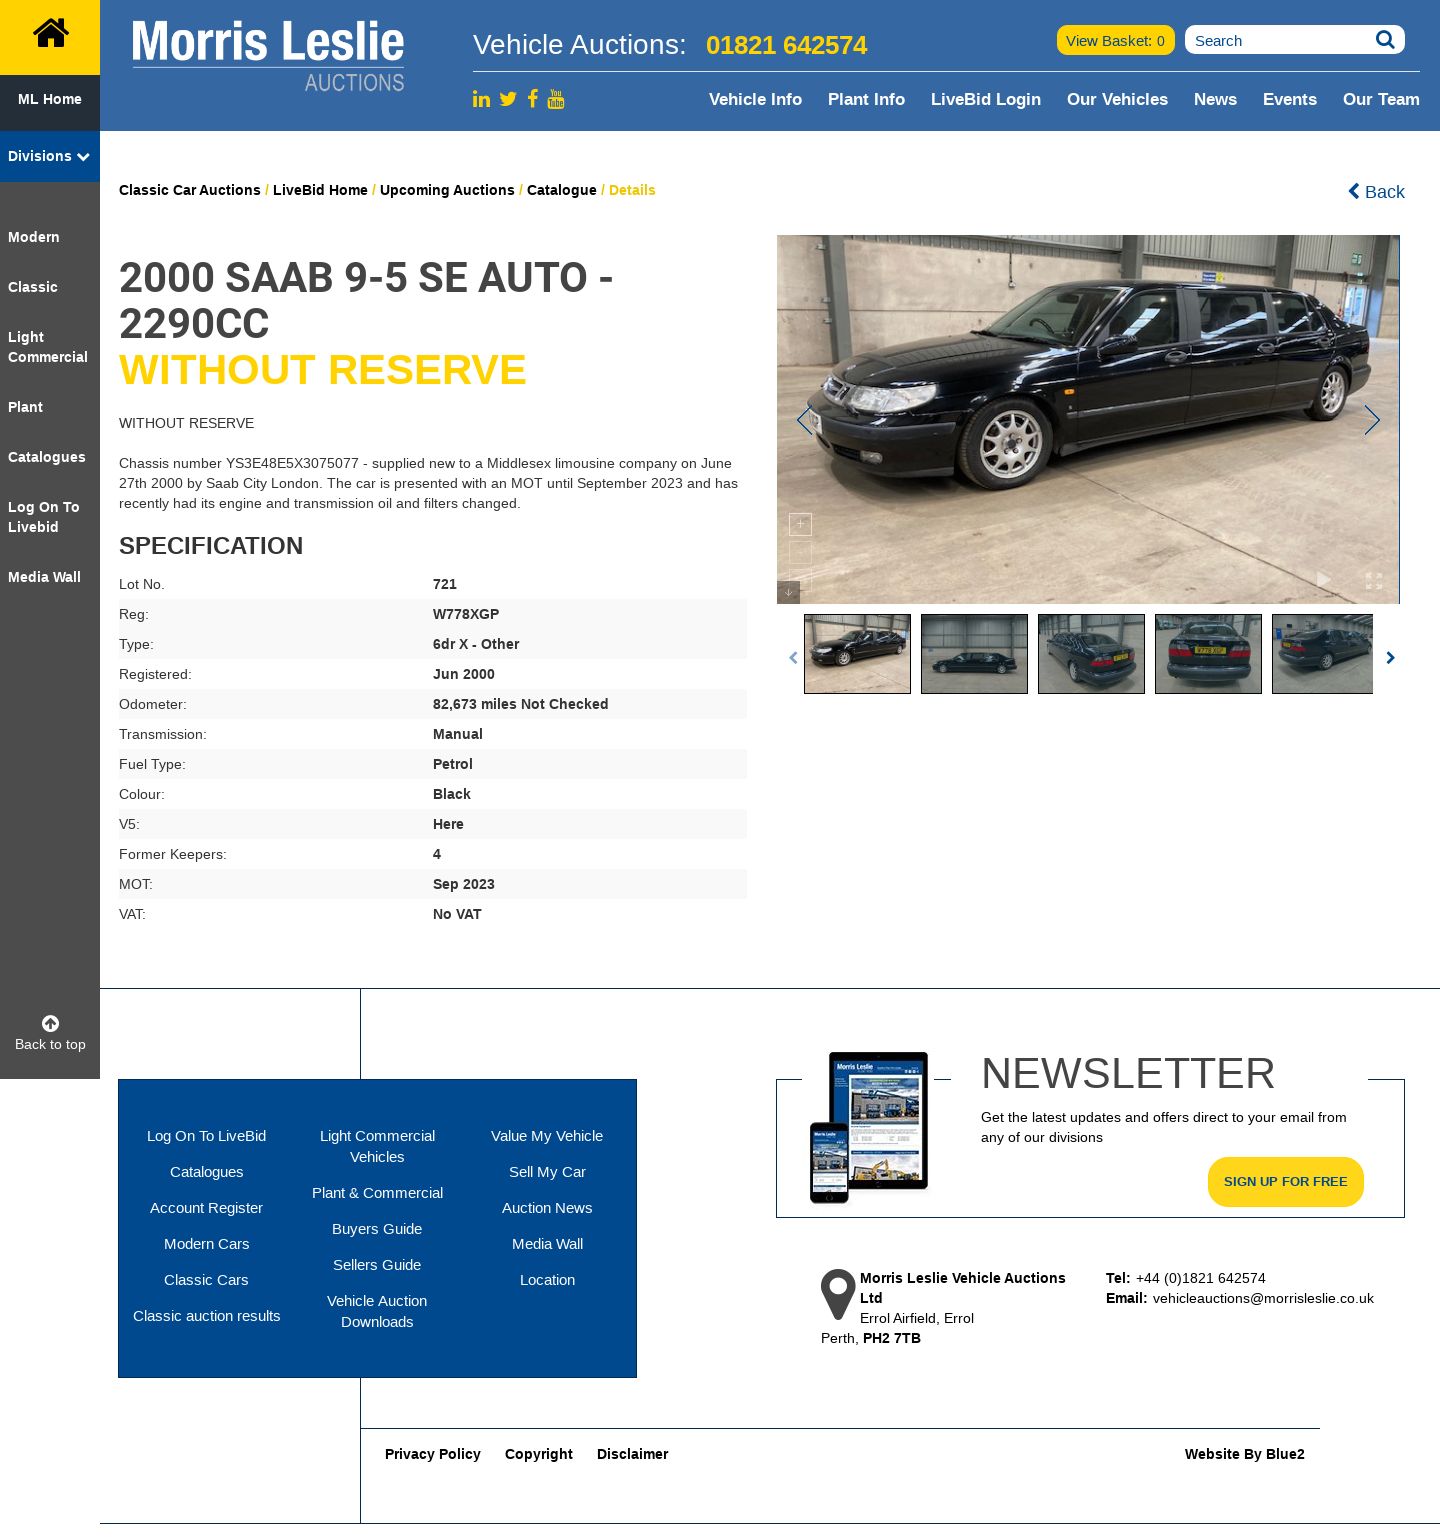The image size is (1440, 1538).
Task: Click the search magnifier icon
Action: coord(1385,40)
